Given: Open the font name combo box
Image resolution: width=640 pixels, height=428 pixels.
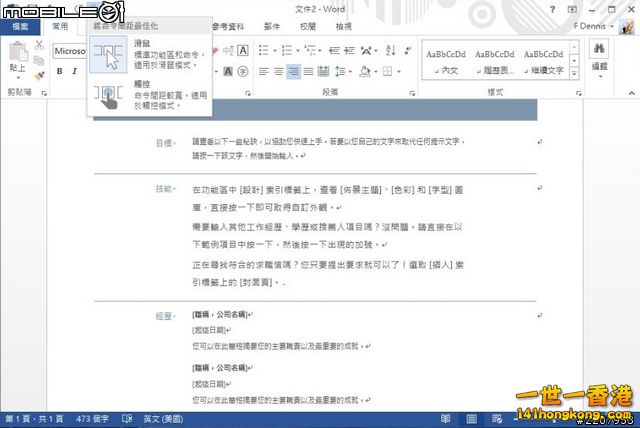Looking at the screenshot, I should tap(69, 50).
